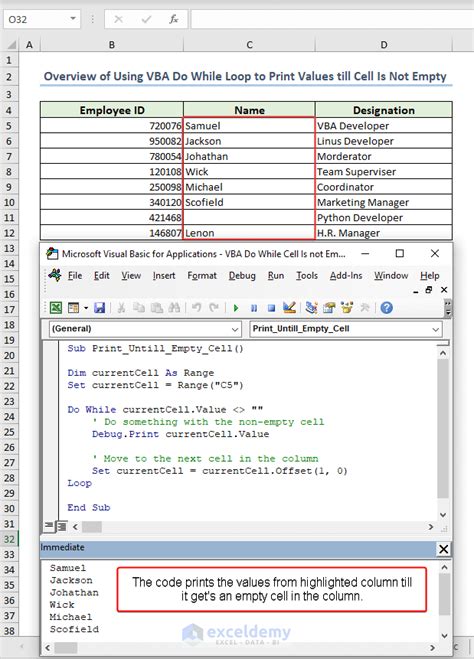Image resolution: width=474 pixels, height=659 pixels.
Task: Click the Insert Function fx button
Action: click(x=174, y=19)
